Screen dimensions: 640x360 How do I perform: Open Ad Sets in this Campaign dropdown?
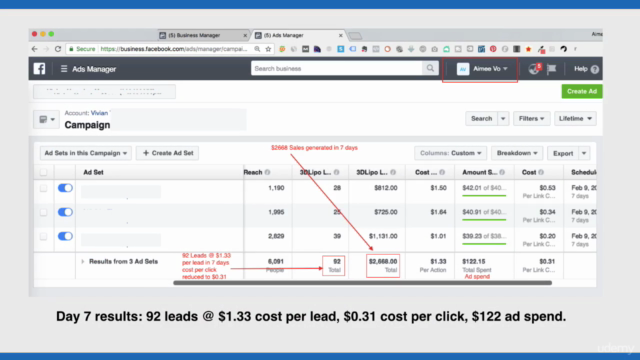86,153
